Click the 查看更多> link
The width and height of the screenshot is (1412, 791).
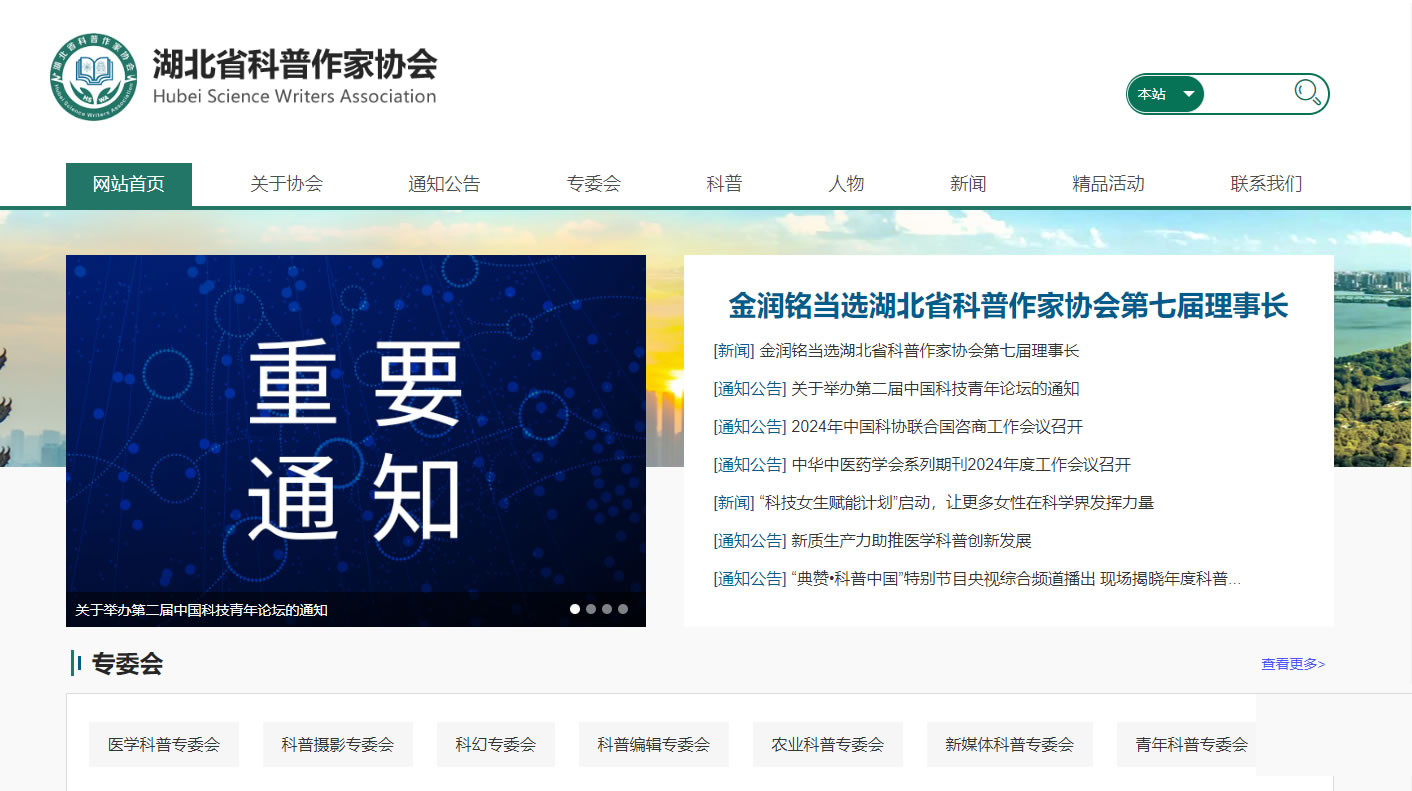pos(1292,664)
